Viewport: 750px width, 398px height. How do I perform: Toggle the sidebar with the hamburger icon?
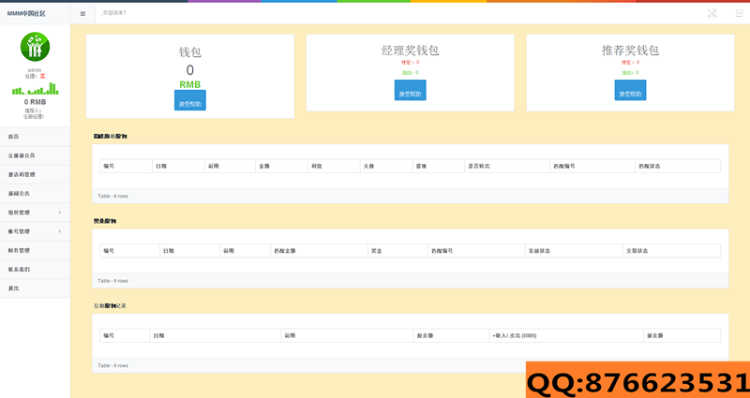point(83,14)
